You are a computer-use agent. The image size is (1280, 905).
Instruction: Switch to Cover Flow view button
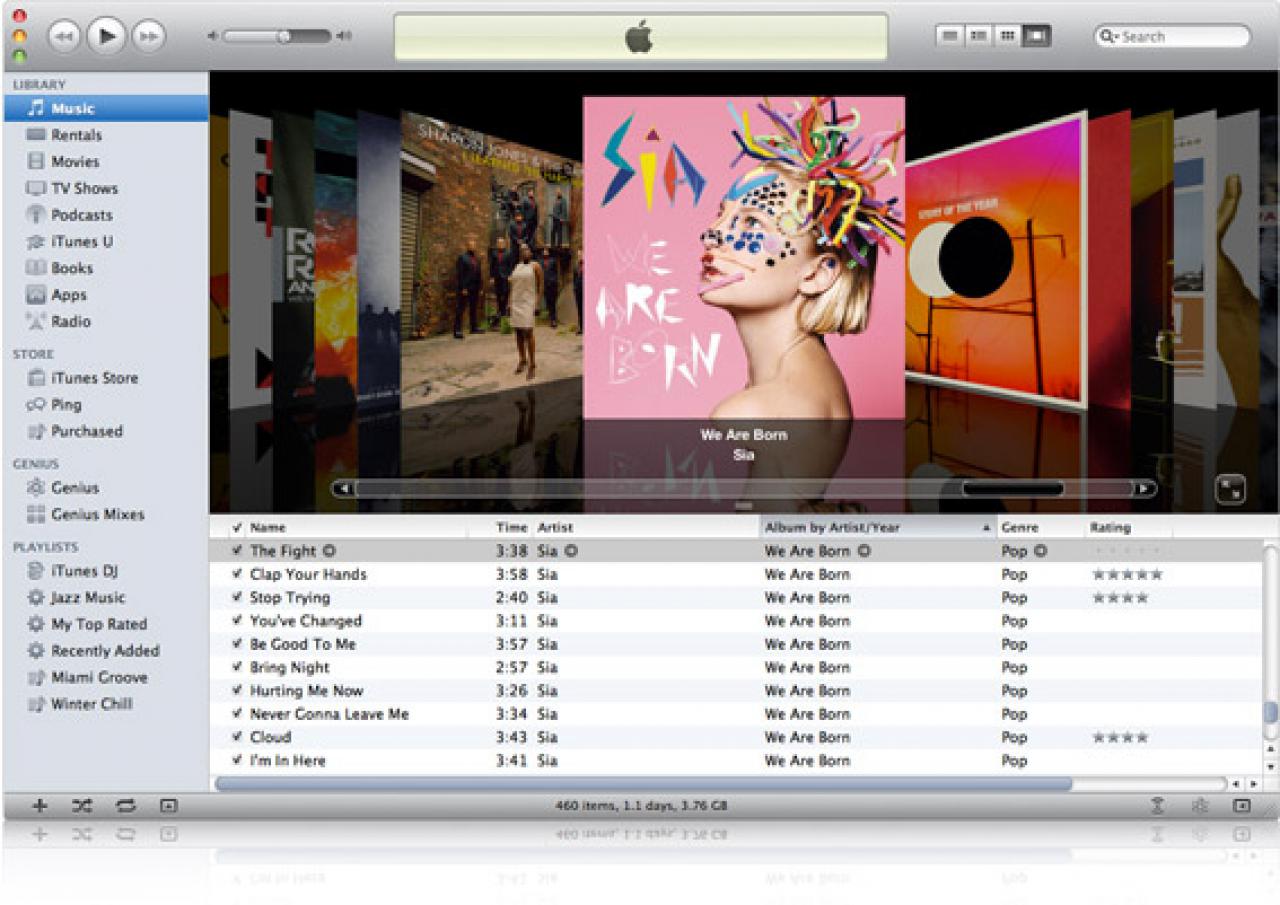tap(1036, 35)
